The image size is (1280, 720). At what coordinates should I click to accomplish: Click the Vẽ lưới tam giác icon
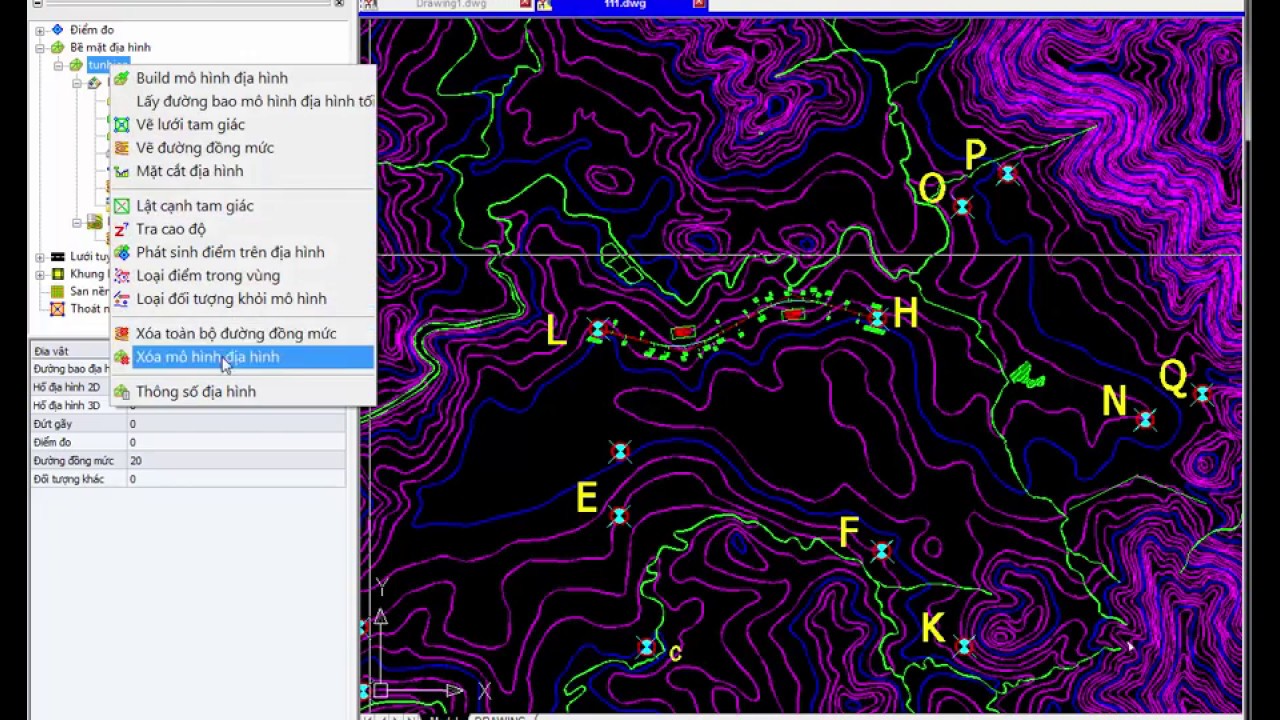[121, 125]
